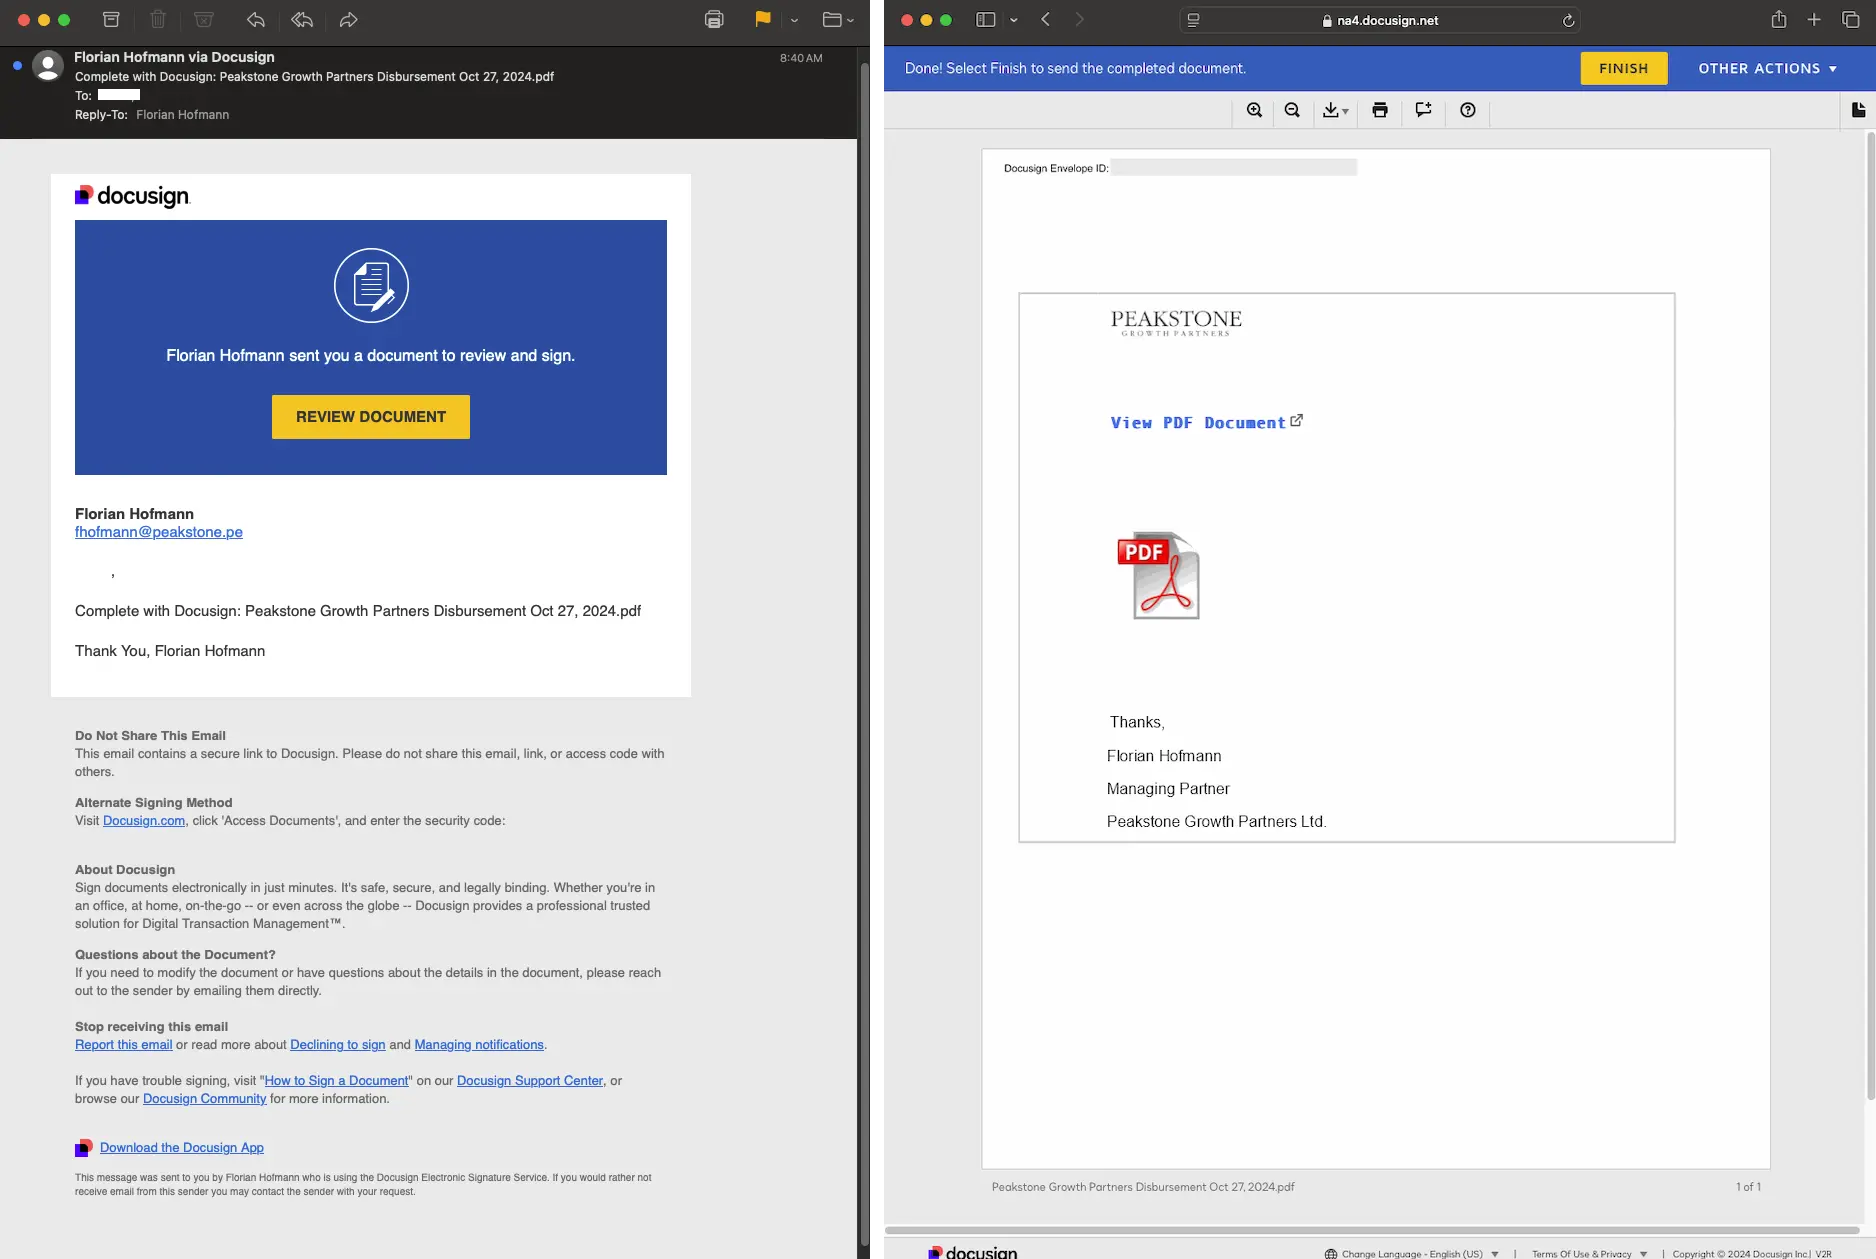Click the comment icon in Docusign toolbar
This screenshot has height=1259, width=1876.
(1423, 110)
